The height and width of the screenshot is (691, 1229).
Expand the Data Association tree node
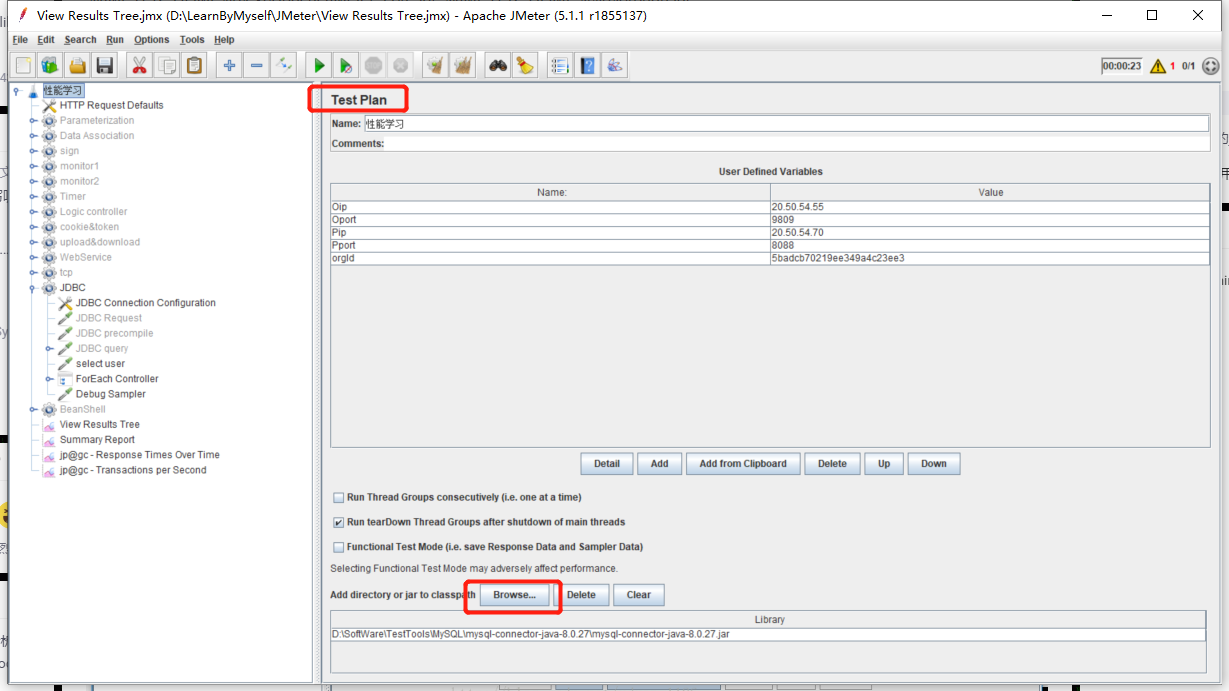(33, 136)
